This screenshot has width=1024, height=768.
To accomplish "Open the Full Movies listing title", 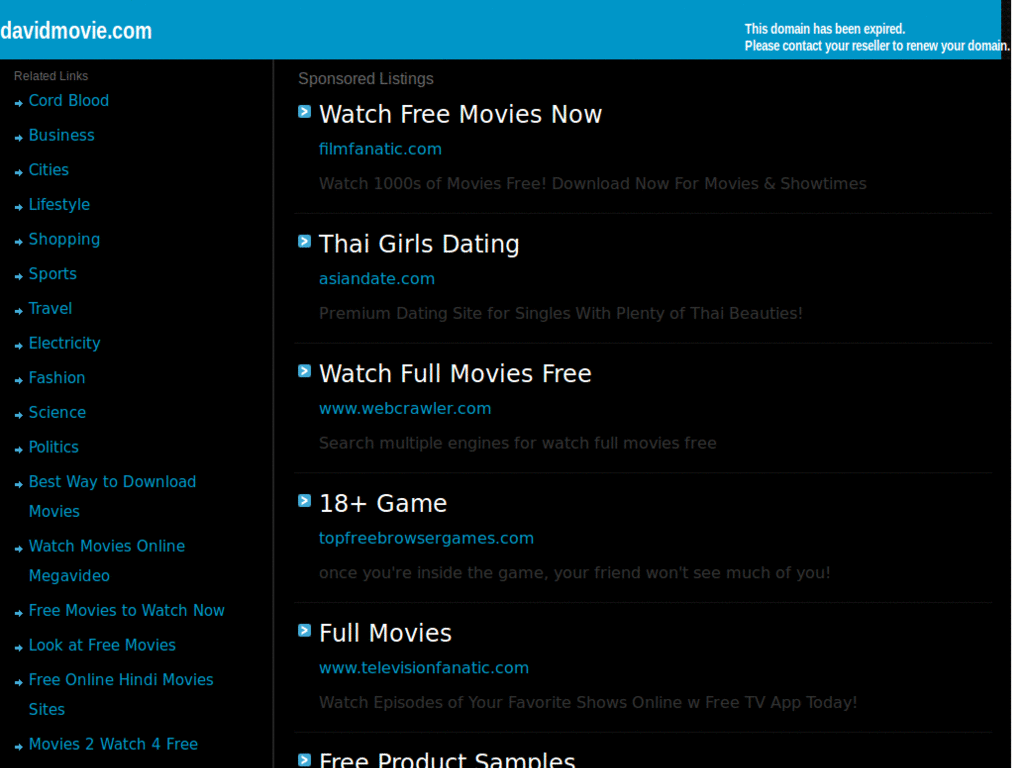I will pos(385,633).
